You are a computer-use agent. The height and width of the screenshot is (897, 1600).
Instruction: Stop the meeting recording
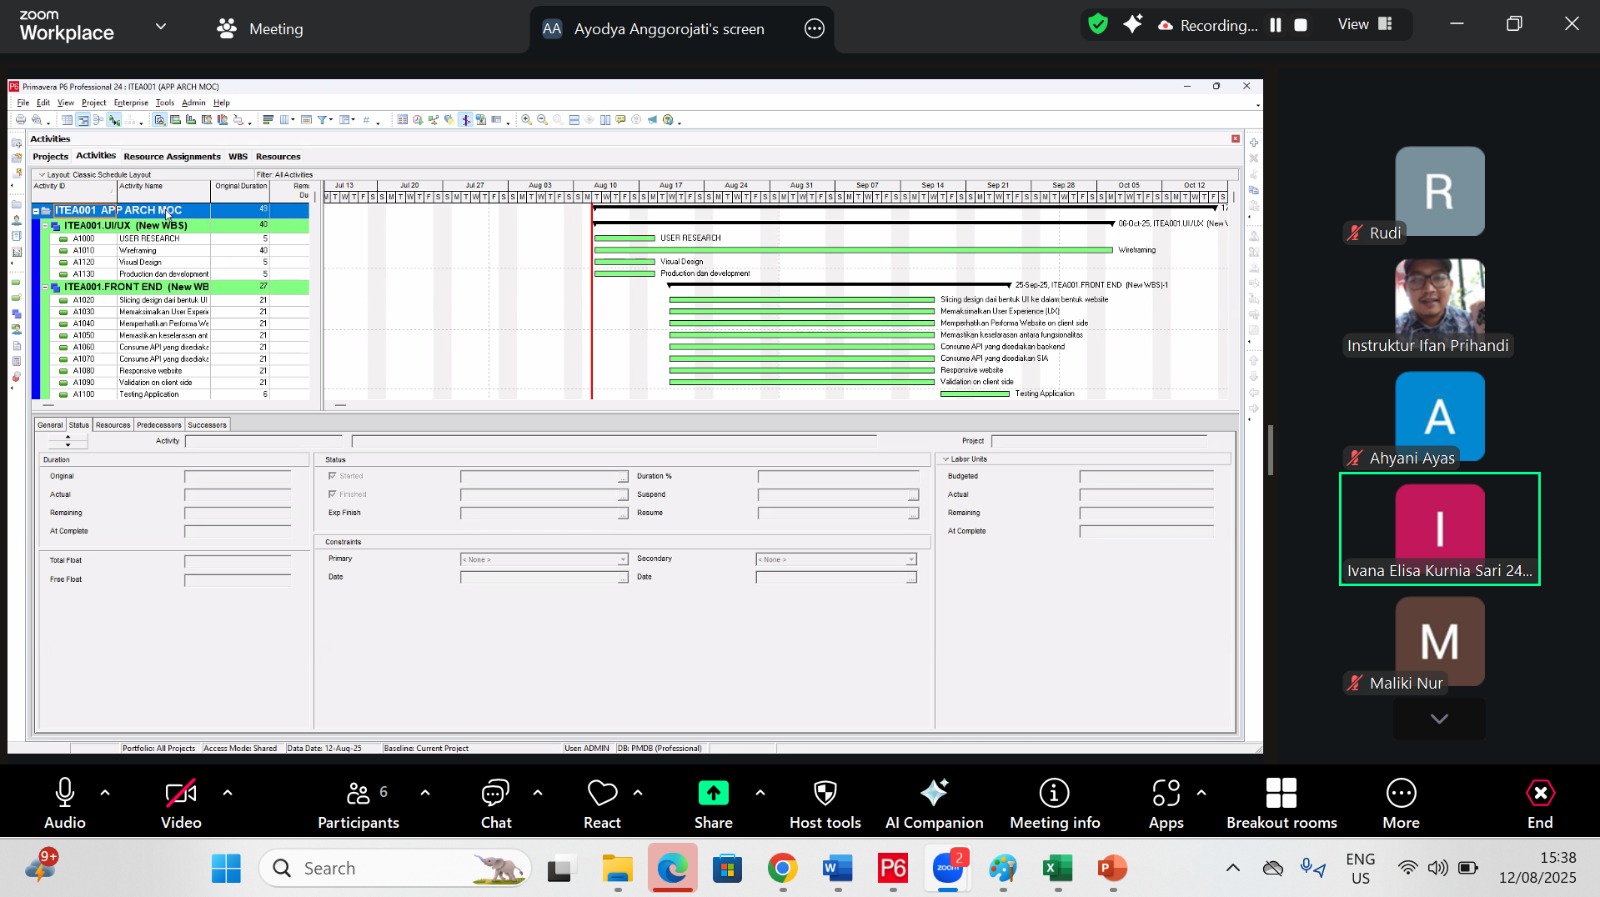click(1301, 26)
